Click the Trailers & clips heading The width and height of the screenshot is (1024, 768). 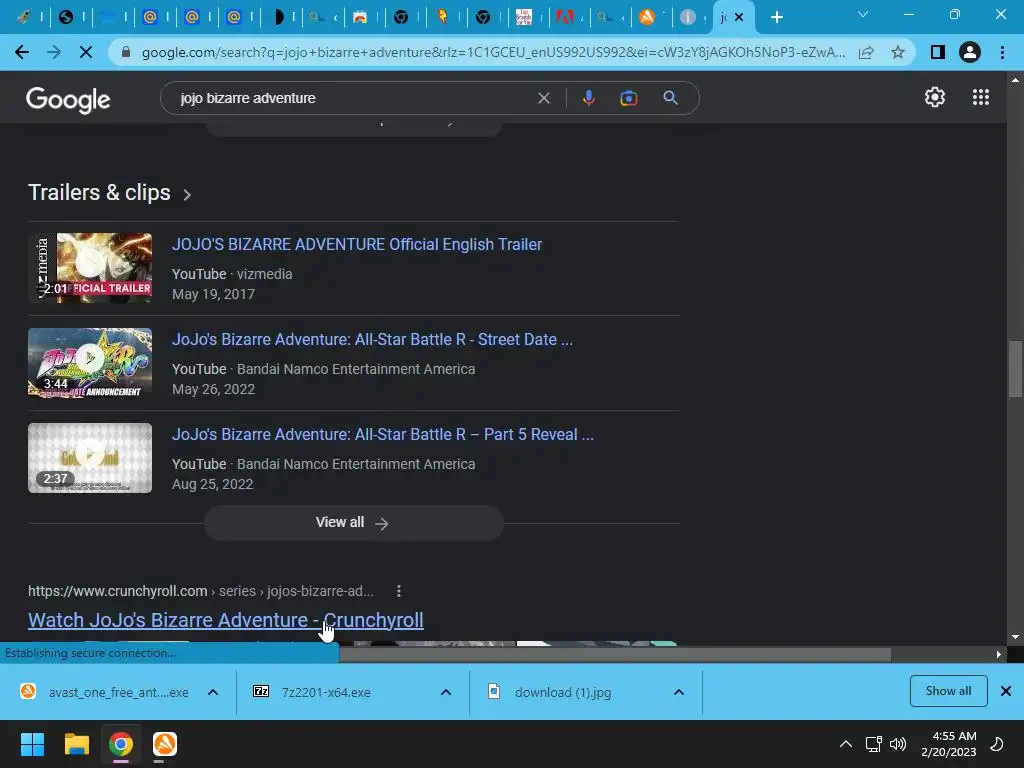pyautogui.click(x=99, y=193)
